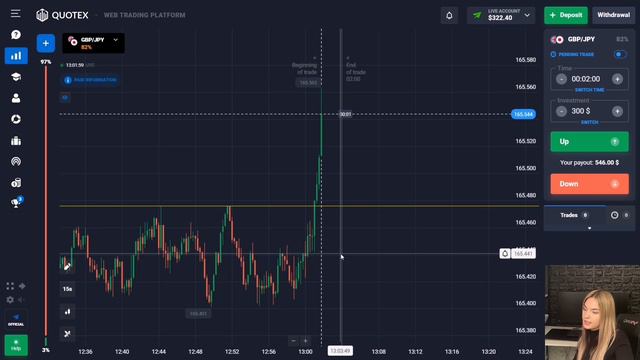Image resolution: width=640 pixels, height=360 pixels.
Task: Click the 165.580 price axis label
Action: click(526, 60)
